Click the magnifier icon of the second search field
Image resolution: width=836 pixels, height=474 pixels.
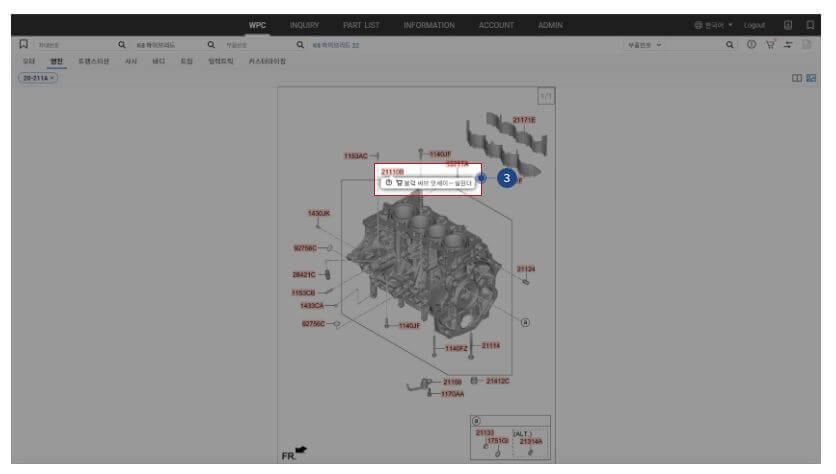(211, 45)
